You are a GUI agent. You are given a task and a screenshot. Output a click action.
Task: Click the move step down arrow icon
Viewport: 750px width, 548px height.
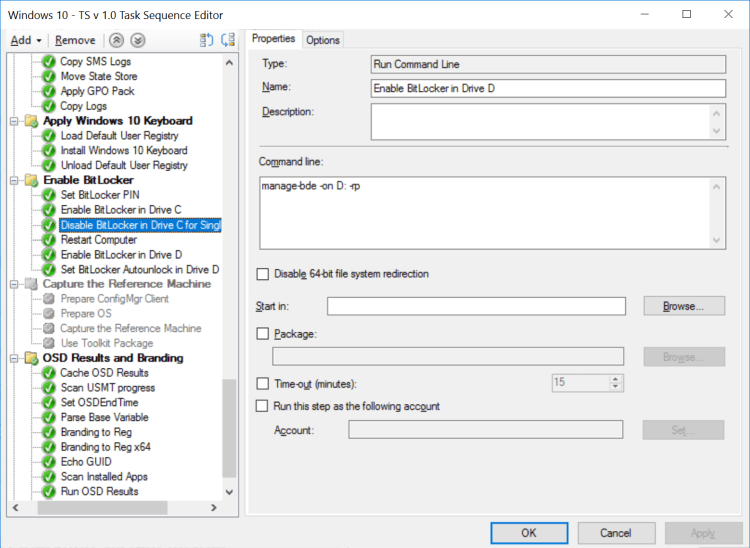click(x=138, y=40)
